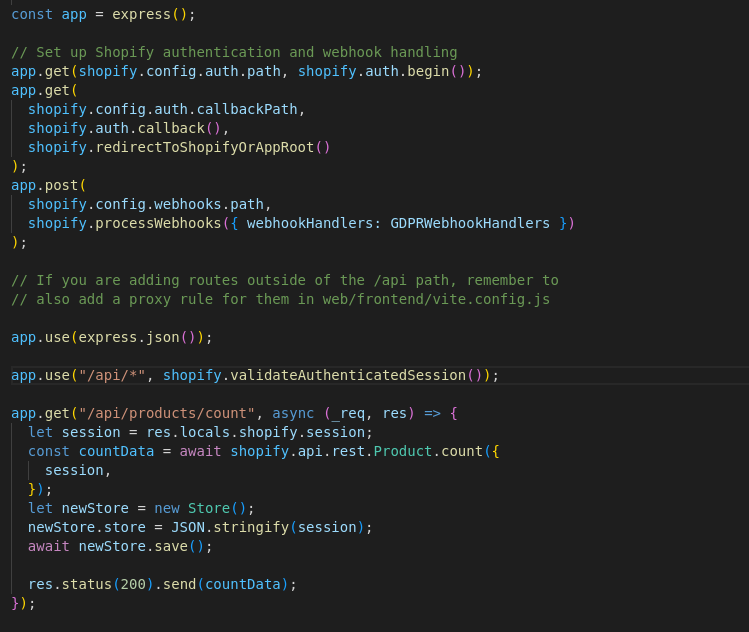The height and width of the screenshot is (632, 749).
Task: Click the 'session,' line inside count call
Action: (x=78, y=471)
